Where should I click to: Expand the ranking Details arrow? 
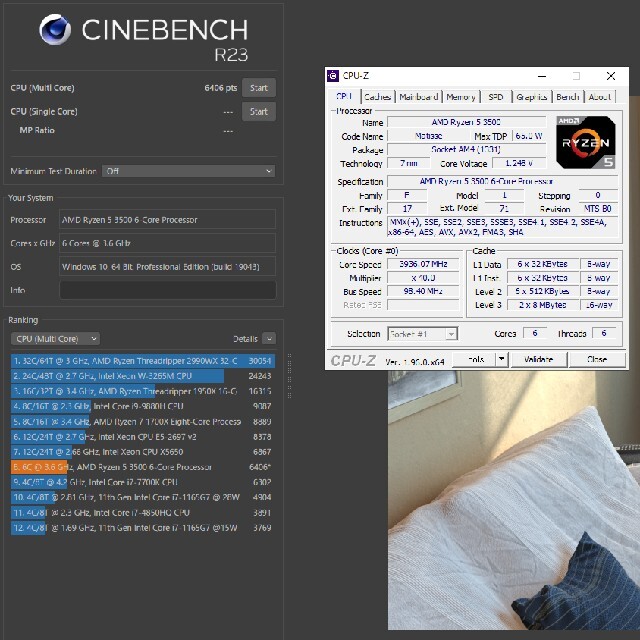tap(269, 338)
